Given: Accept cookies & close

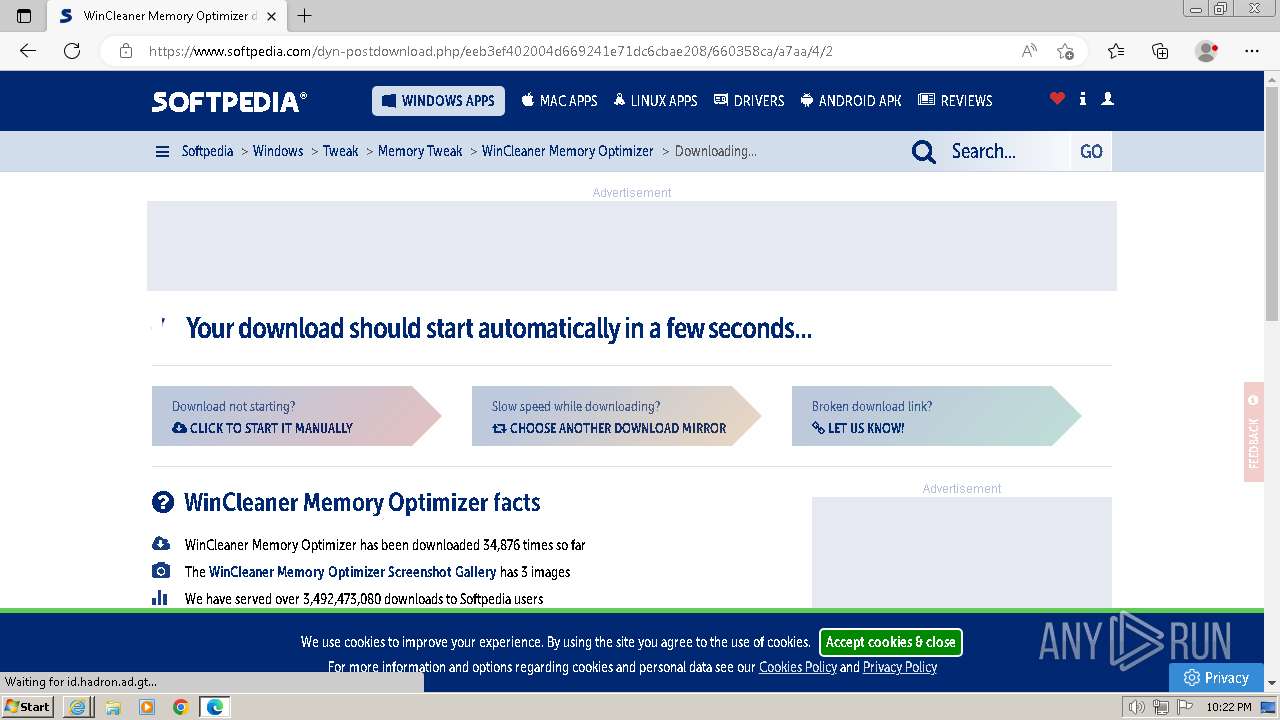Looking at the screenshot, I should click(x=891, y=642).
